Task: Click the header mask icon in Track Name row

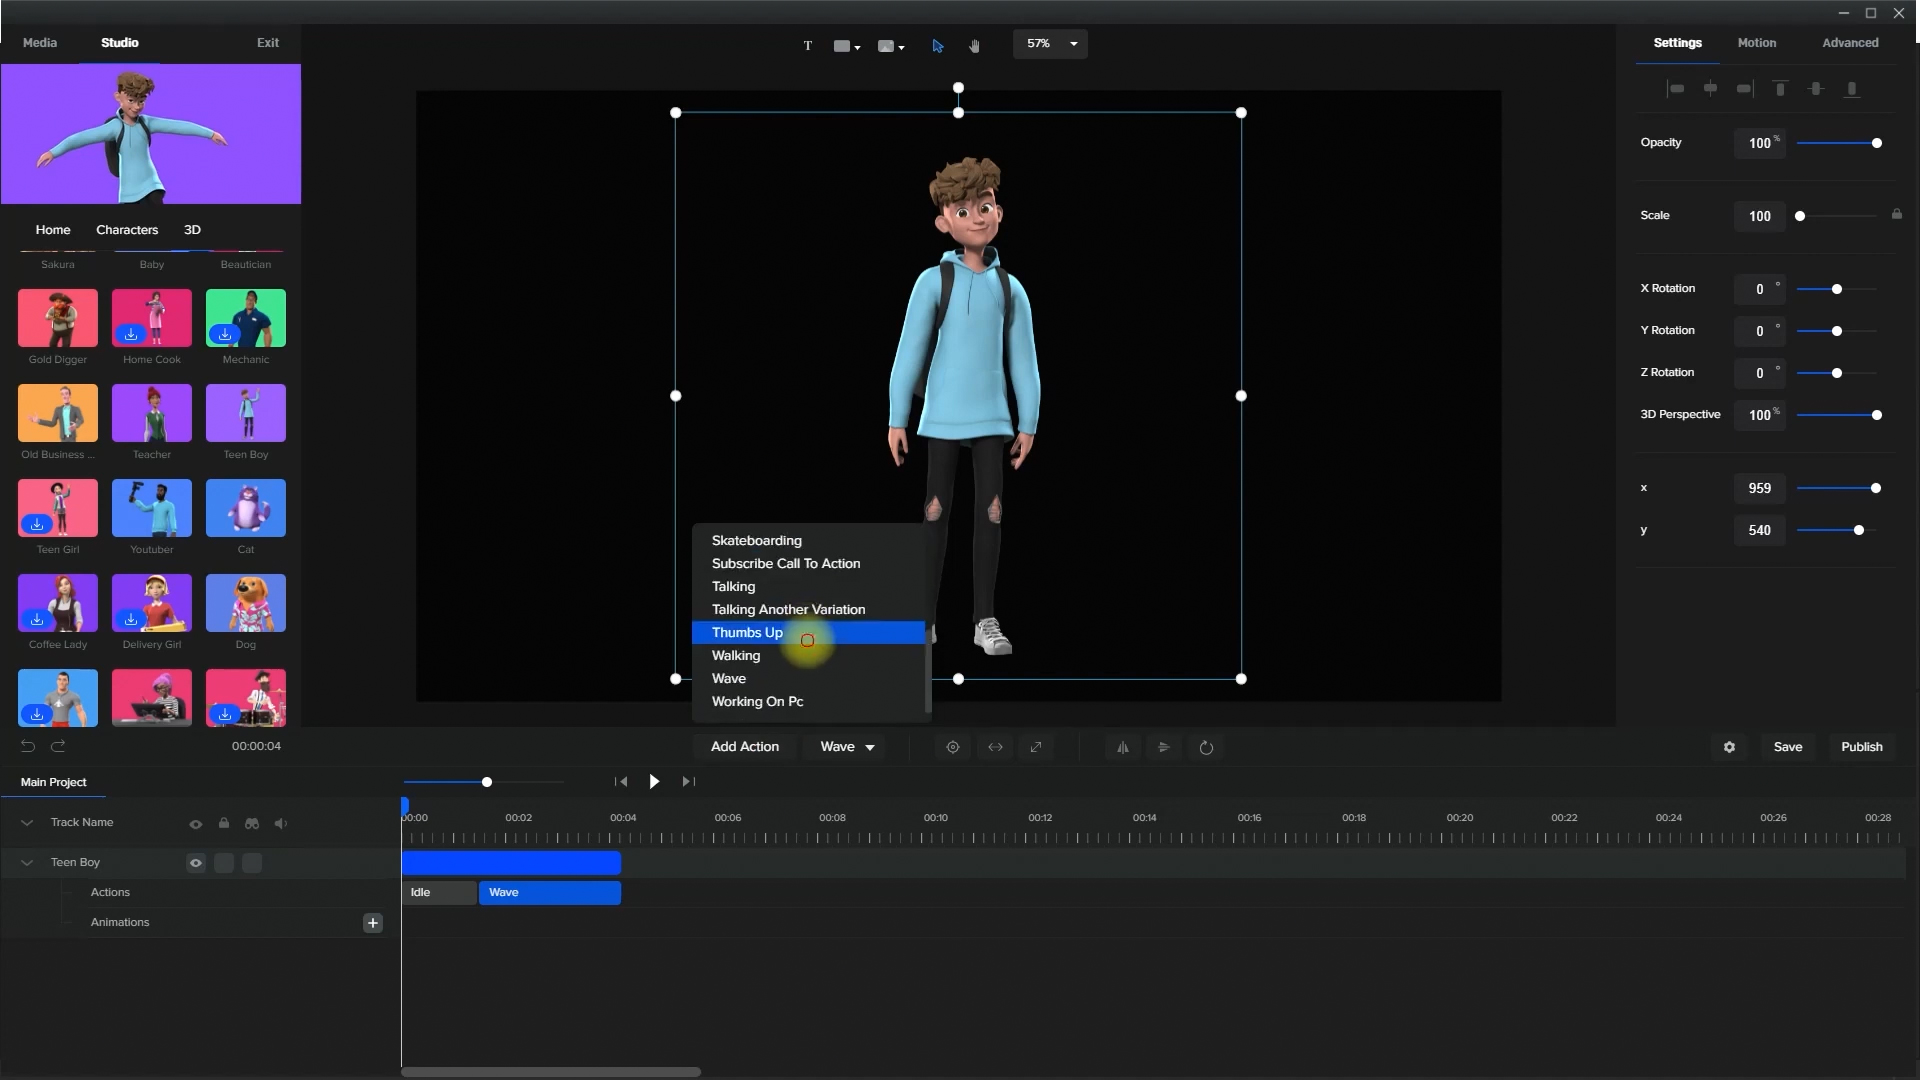Action: 252,823
